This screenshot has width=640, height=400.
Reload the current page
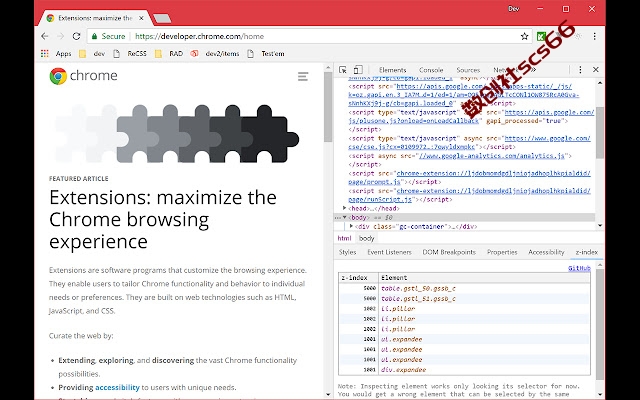click(76, 36)
